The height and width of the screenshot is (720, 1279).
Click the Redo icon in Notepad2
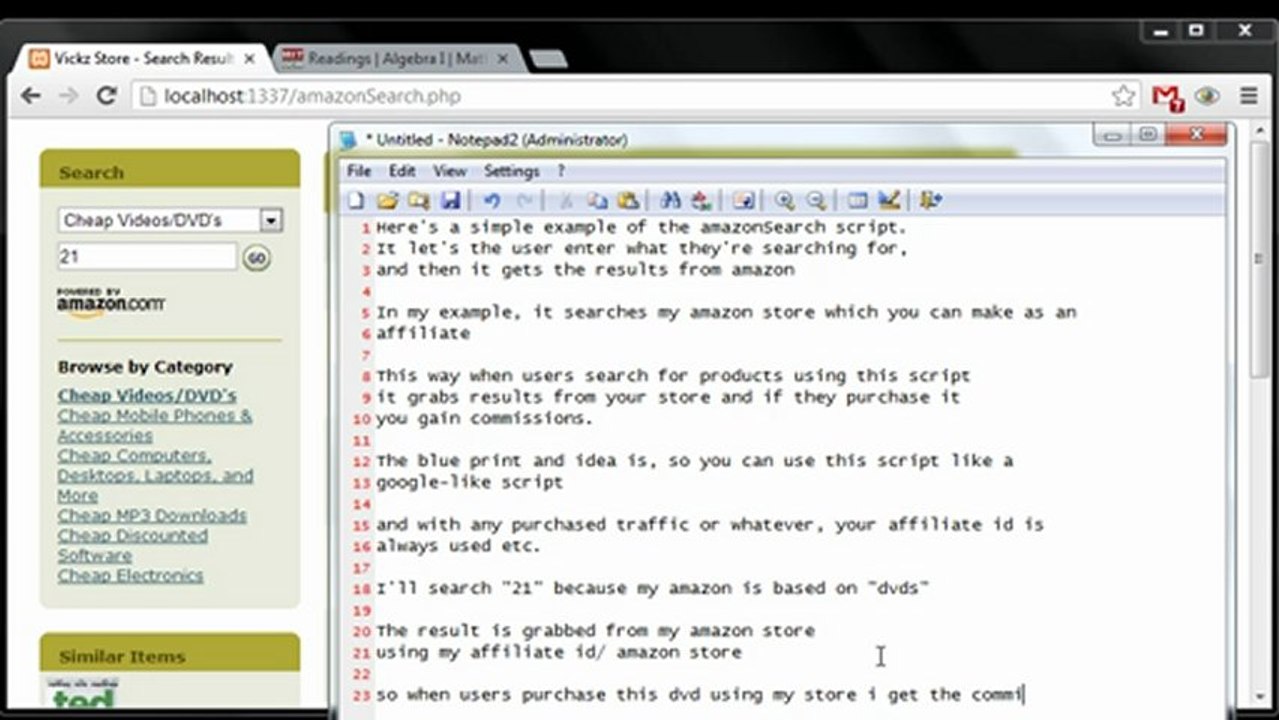pos(524,201)
